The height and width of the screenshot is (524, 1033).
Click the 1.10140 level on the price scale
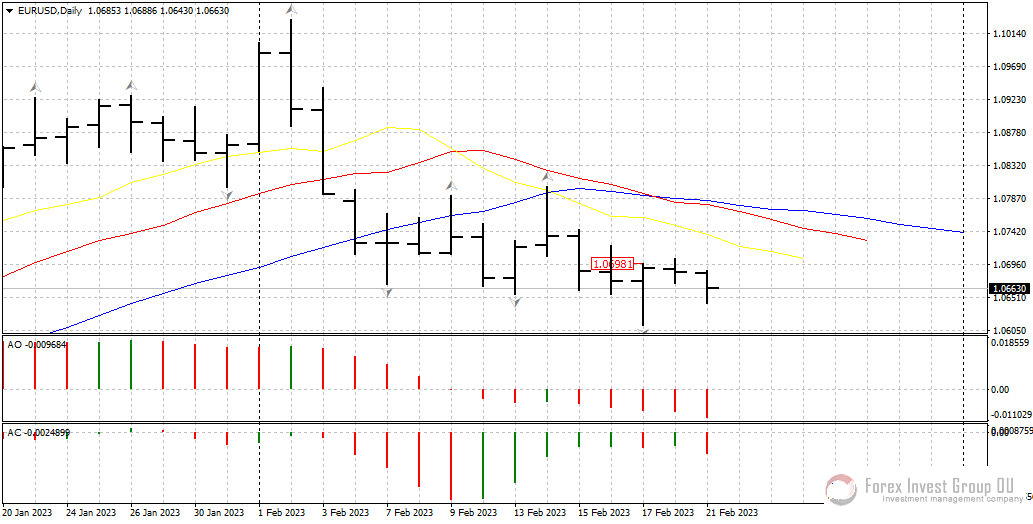pos(1009,34)
